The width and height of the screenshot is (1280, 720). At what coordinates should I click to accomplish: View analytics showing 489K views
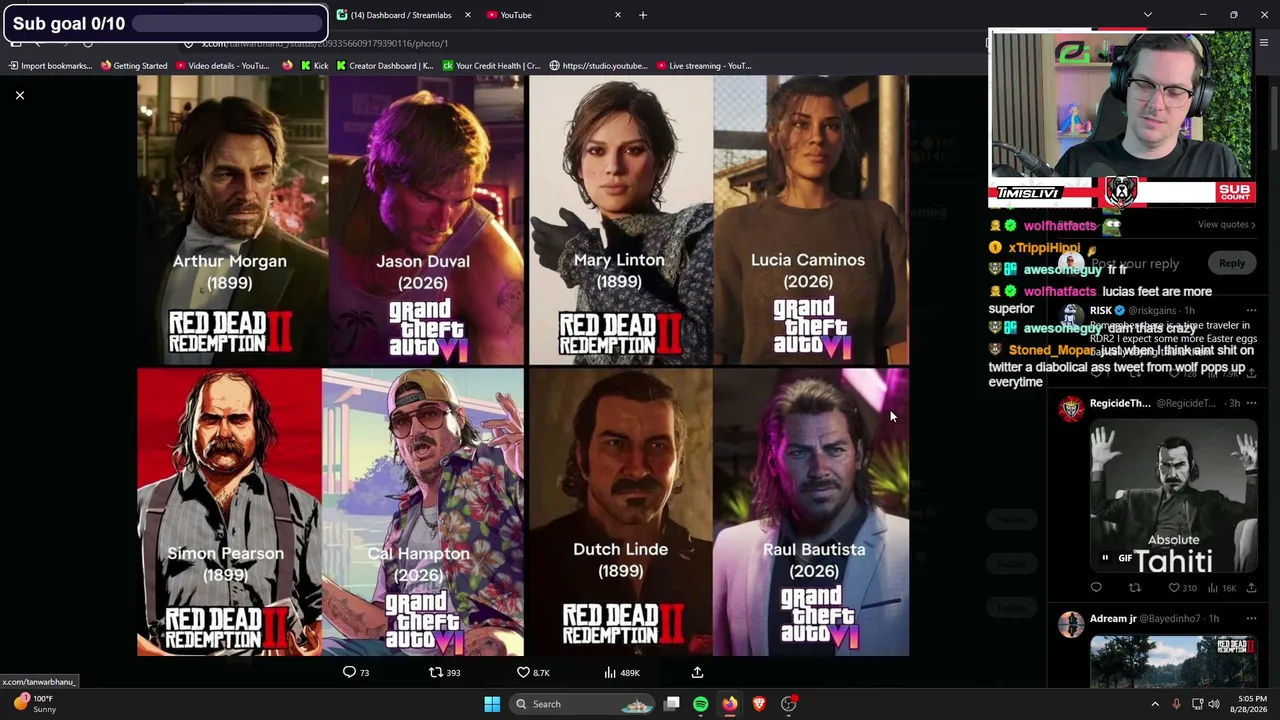(621, 673)
